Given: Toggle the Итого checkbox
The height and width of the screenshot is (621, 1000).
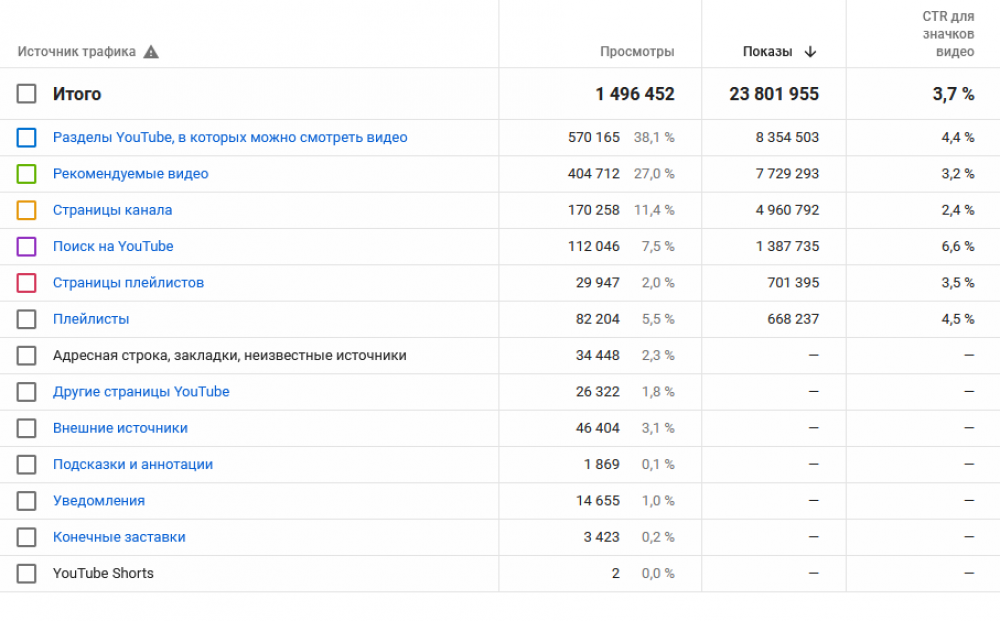Looking at the screenshot, I should (x=27, y=94).
